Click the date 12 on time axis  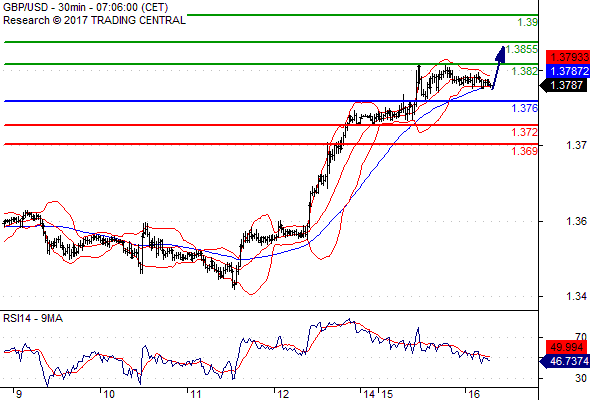pyautogui.click(x=283, y=394)
